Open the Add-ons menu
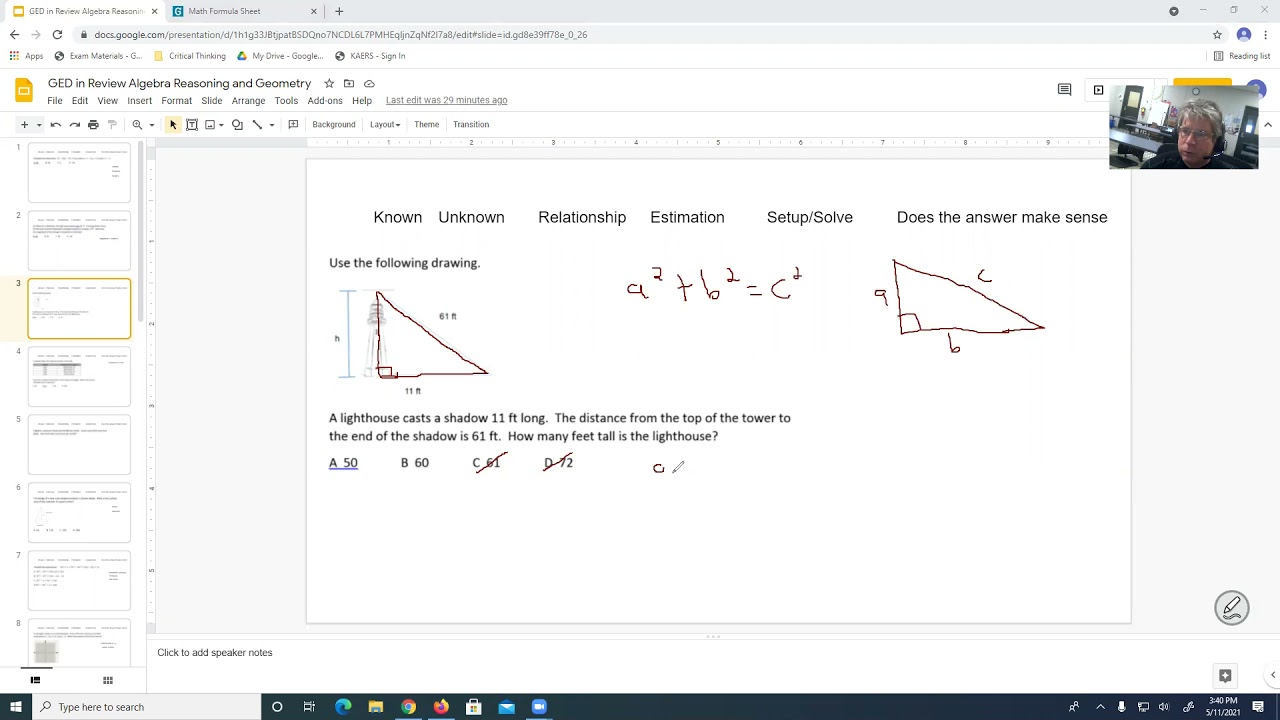Screen dimensions: 1280x720 (x=325, y=101)
